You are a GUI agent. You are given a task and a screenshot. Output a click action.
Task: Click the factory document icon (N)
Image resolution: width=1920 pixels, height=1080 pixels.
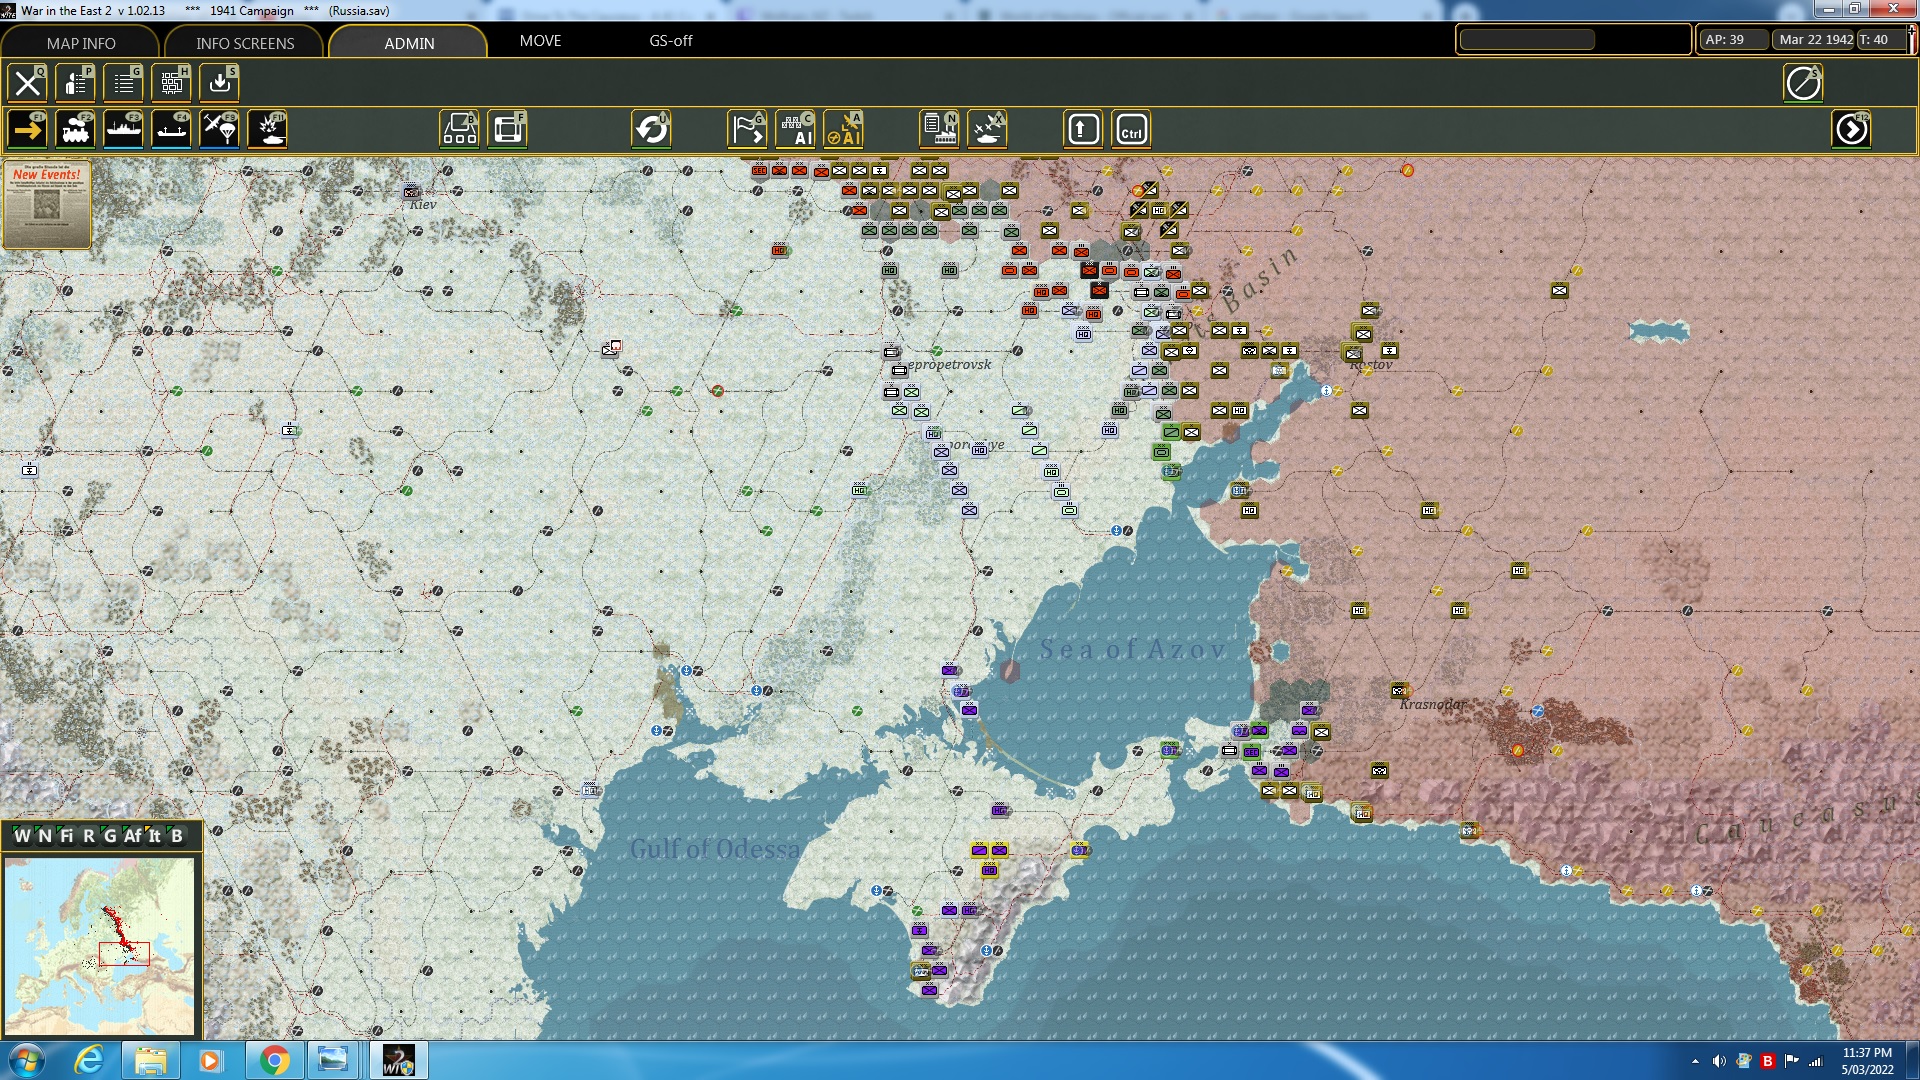940,130
